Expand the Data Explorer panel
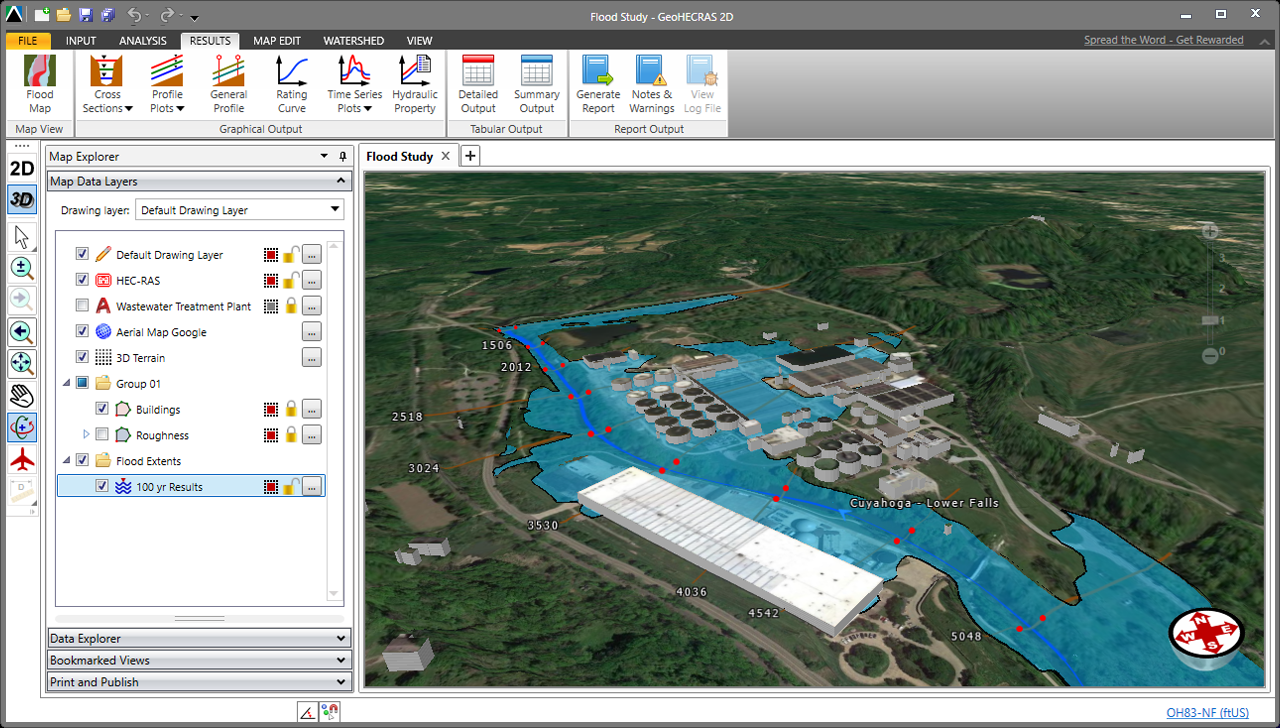The image size is (1280, 728). [199, 638]
